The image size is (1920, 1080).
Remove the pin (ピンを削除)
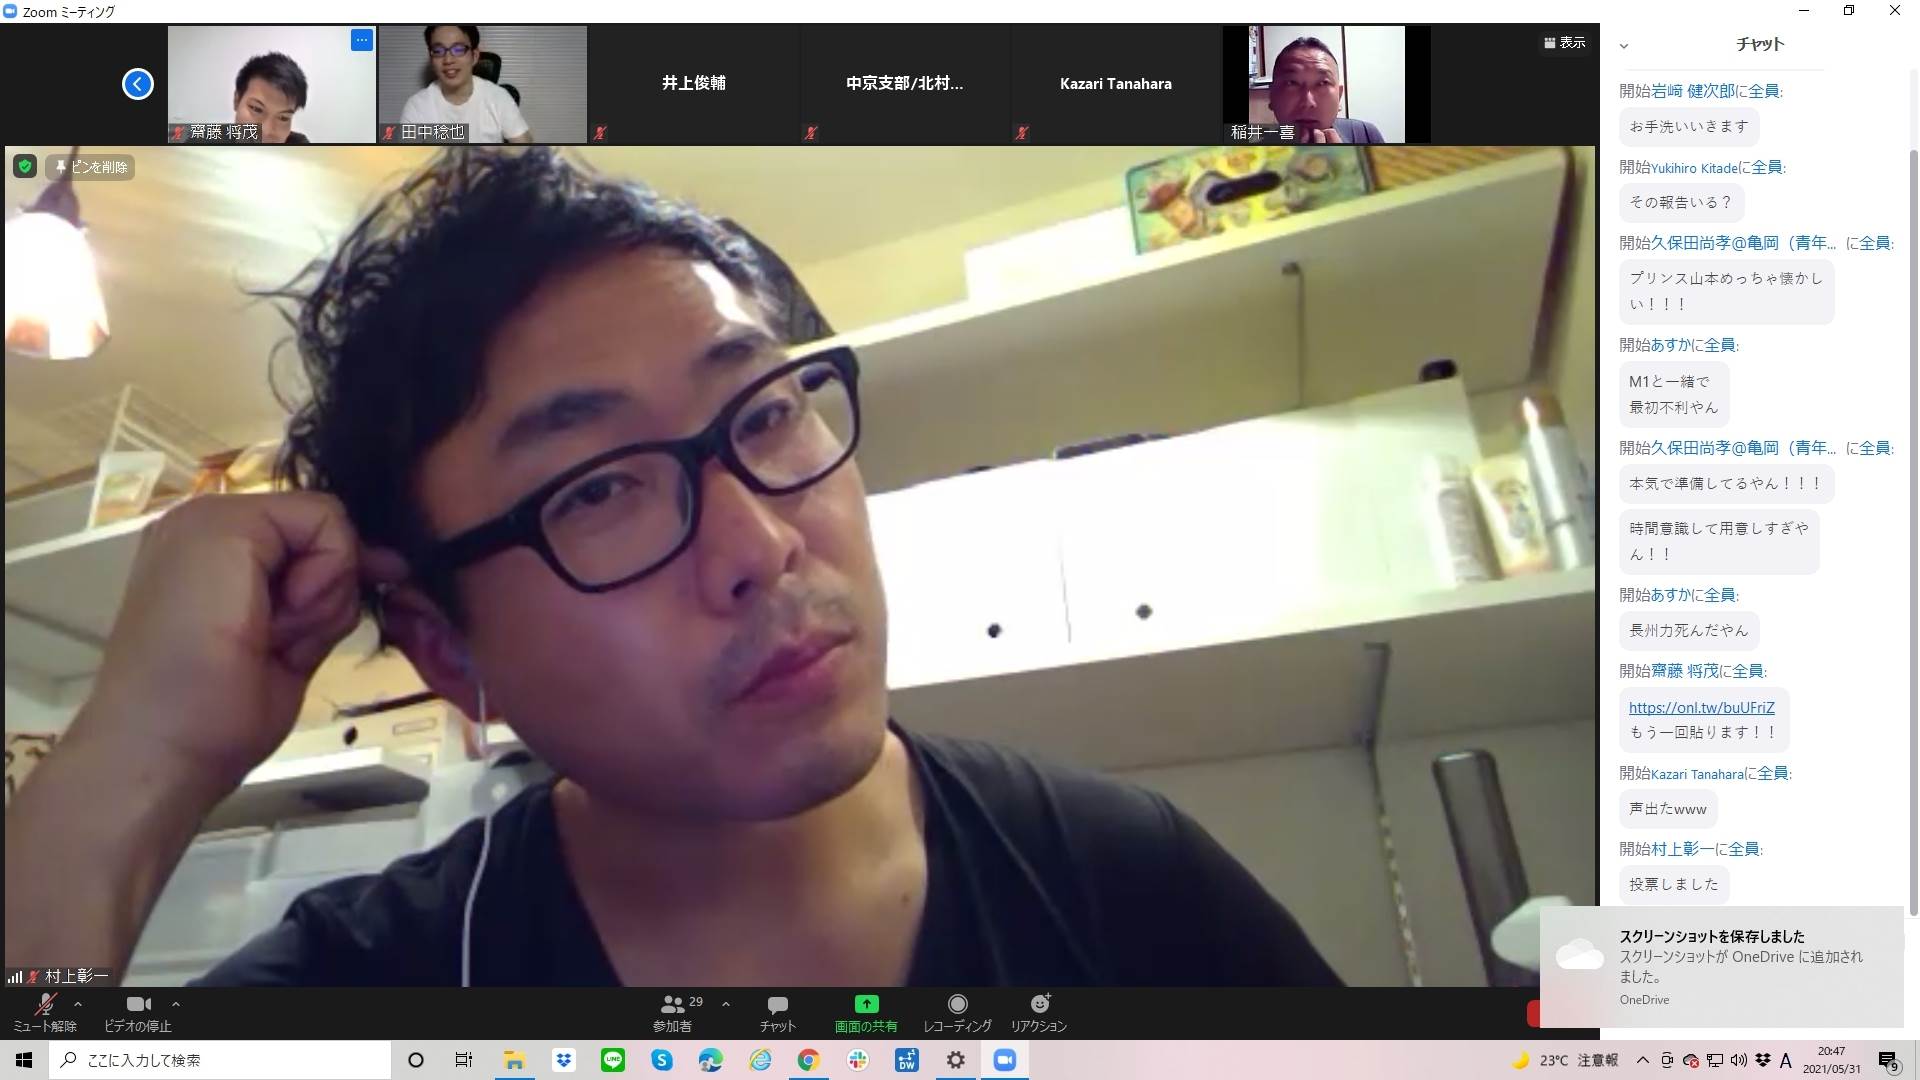[91, 167]
